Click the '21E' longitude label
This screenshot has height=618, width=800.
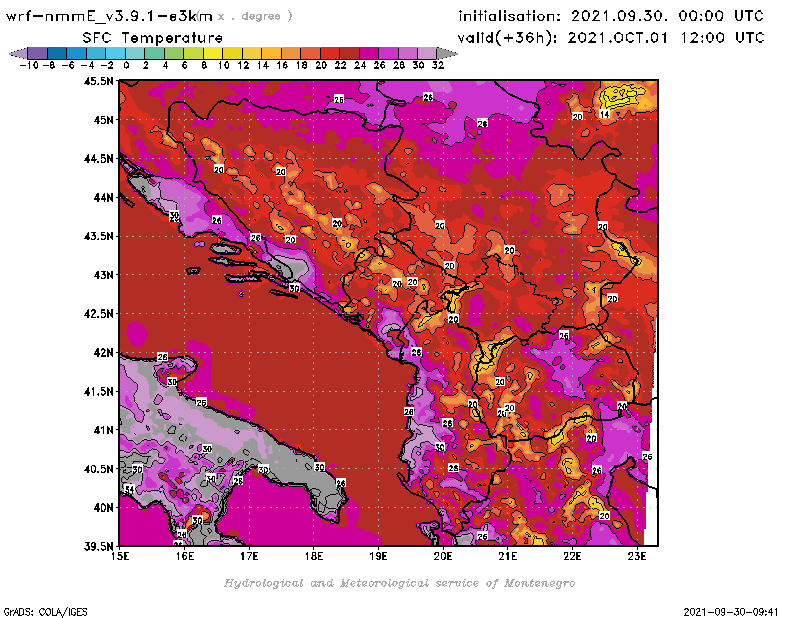coord(508,556)
